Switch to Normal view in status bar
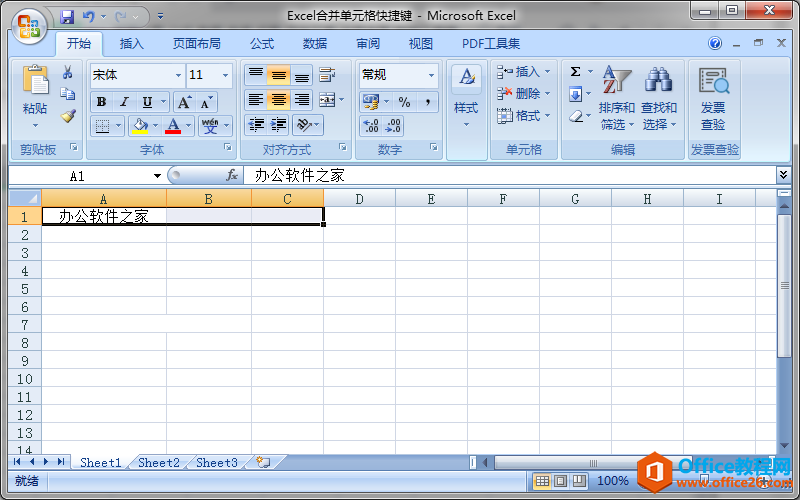The height and width of the screenshot is (500, 800). [x=542, y=481]
